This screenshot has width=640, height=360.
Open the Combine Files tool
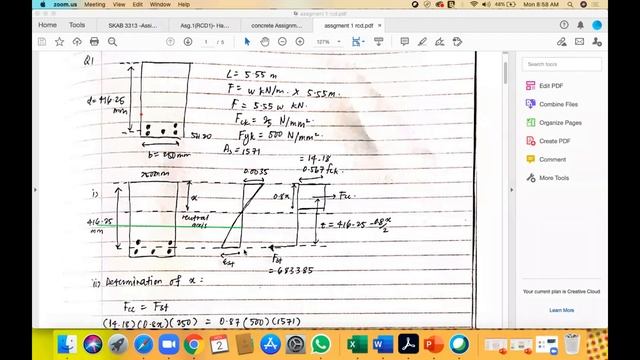click(552, 104)
